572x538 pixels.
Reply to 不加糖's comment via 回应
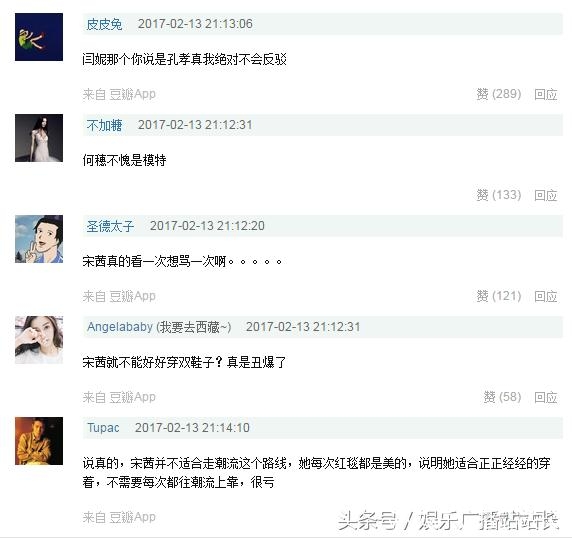point(546,195)
